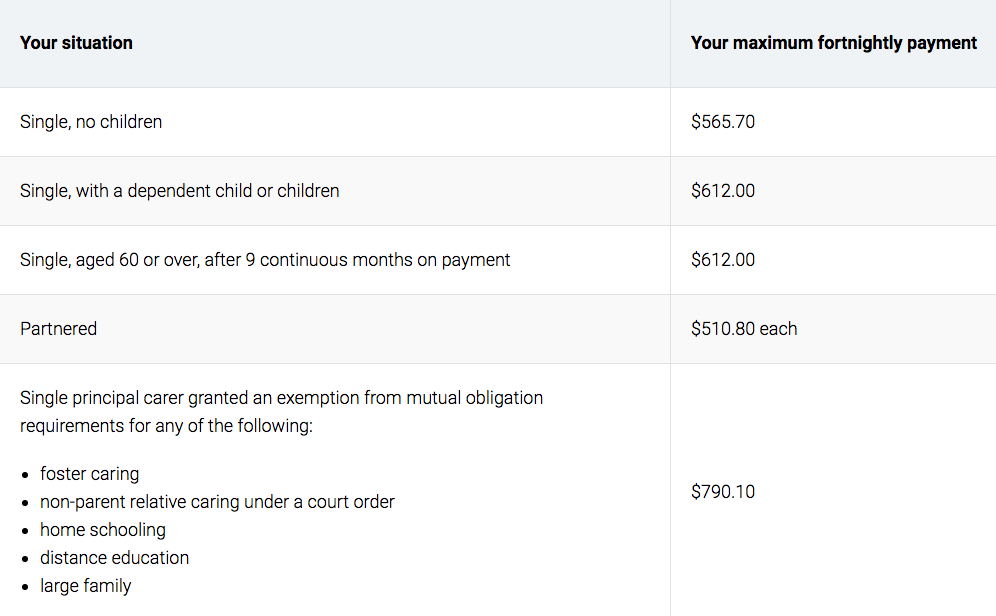
Task: Select the "large family" bullet item
Action: (x=86, y=586)
